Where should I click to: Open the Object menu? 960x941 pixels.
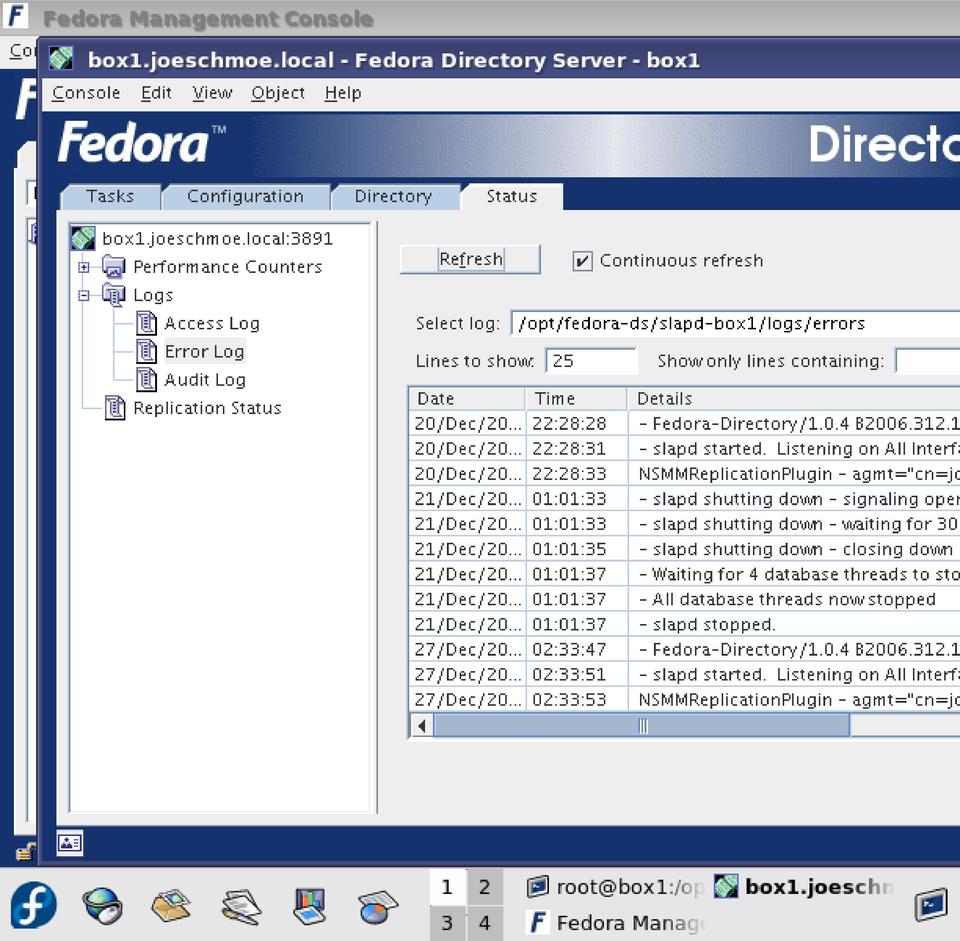(x=278, y=93)
